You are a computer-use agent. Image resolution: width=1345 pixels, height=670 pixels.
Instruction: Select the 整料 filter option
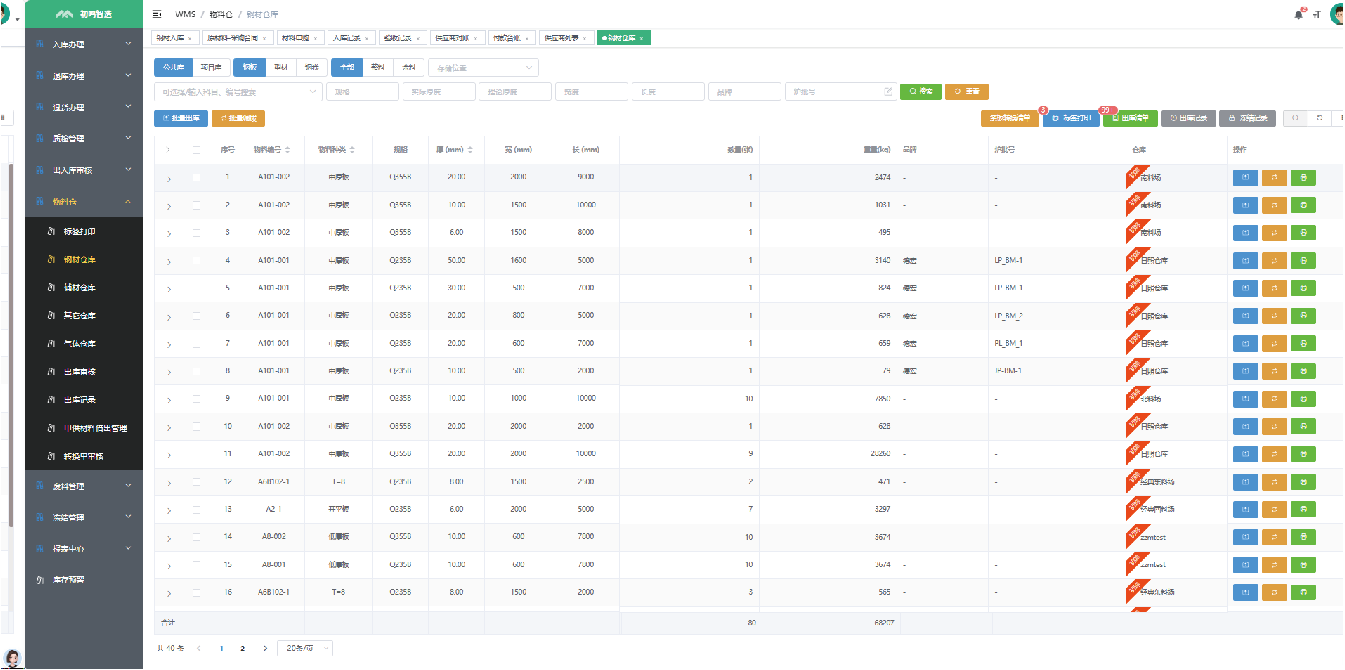pyautogui.click(x=376, y=67)
